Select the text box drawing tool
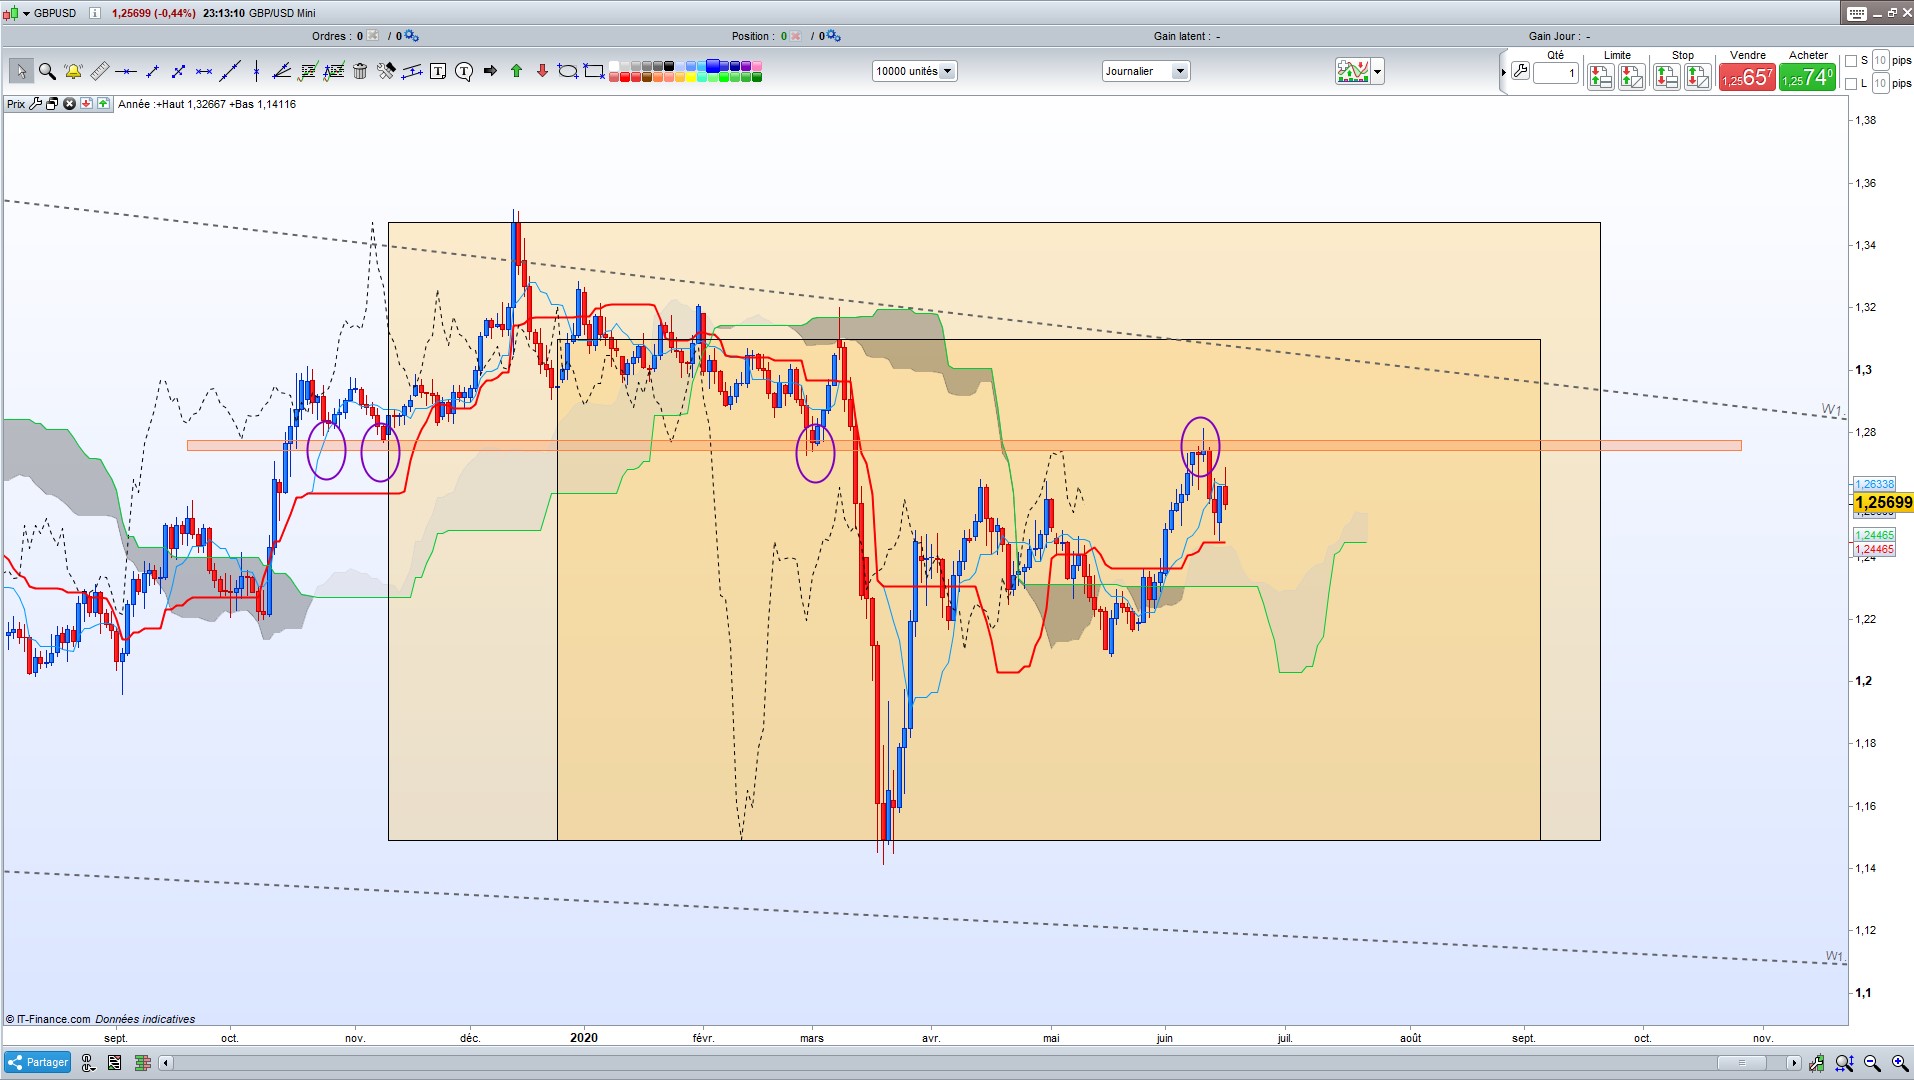Image resolution: width=1914 pixels, height=1080 pixels. [438, 71]
